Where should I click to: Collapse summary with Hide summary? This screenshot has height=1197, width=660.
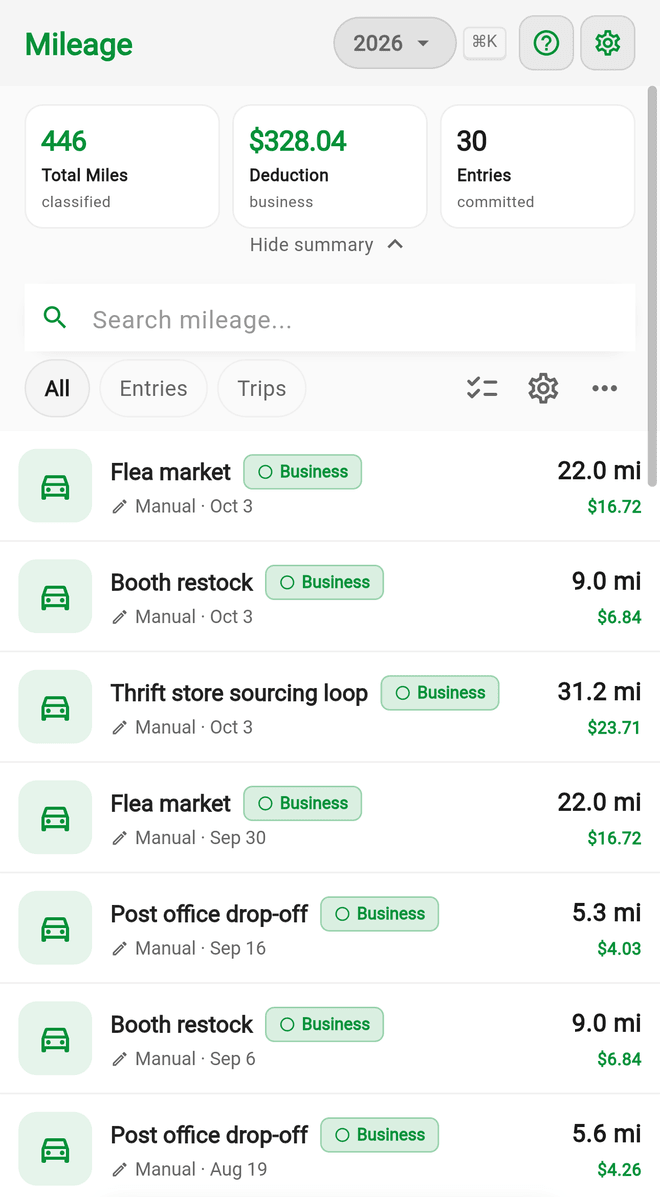[x=327, y=245]
